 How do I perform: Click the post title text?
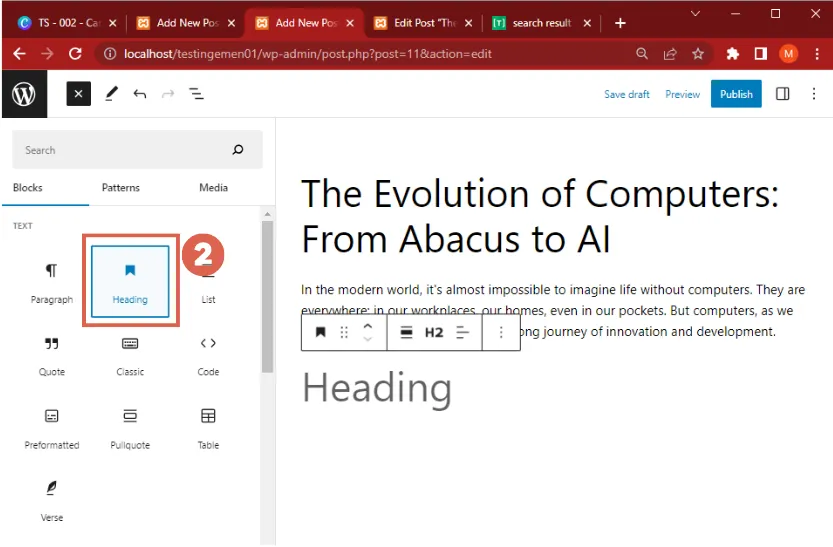[540, 216]
